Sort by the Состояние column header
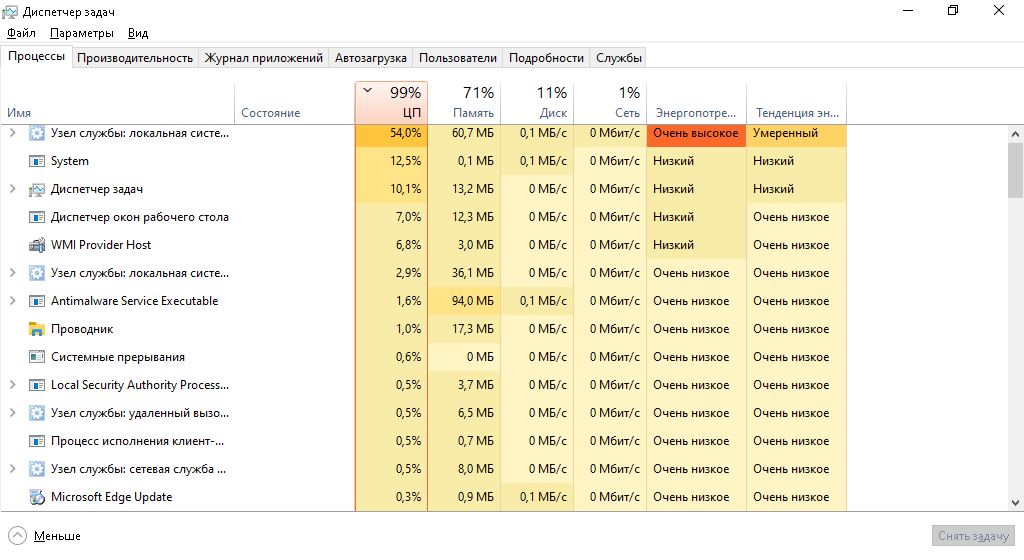Viewport: 1024px width, 560px height. [295, 103]
